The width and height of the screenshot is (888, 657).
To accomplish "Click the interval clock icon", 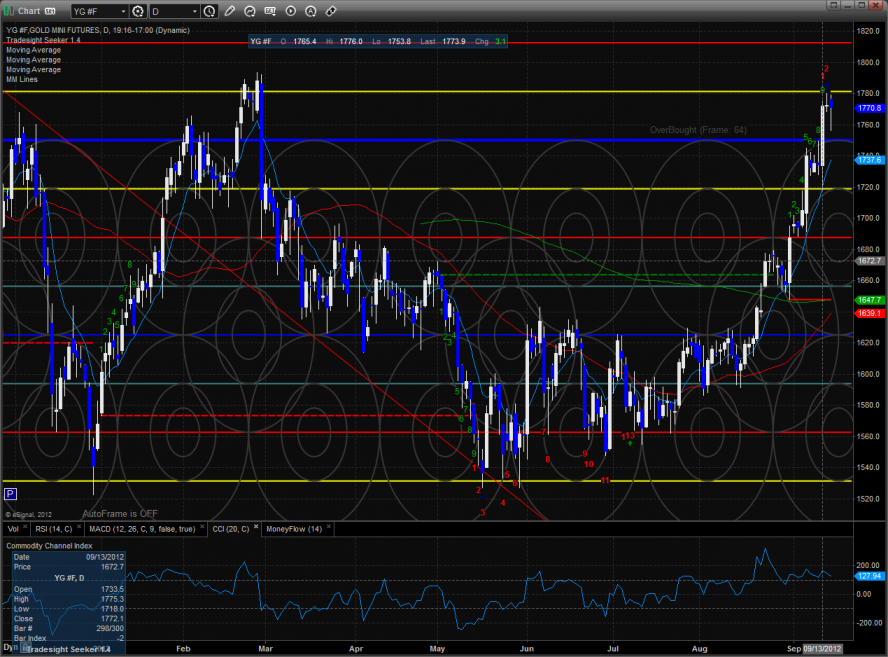I will tap(208, 11).
